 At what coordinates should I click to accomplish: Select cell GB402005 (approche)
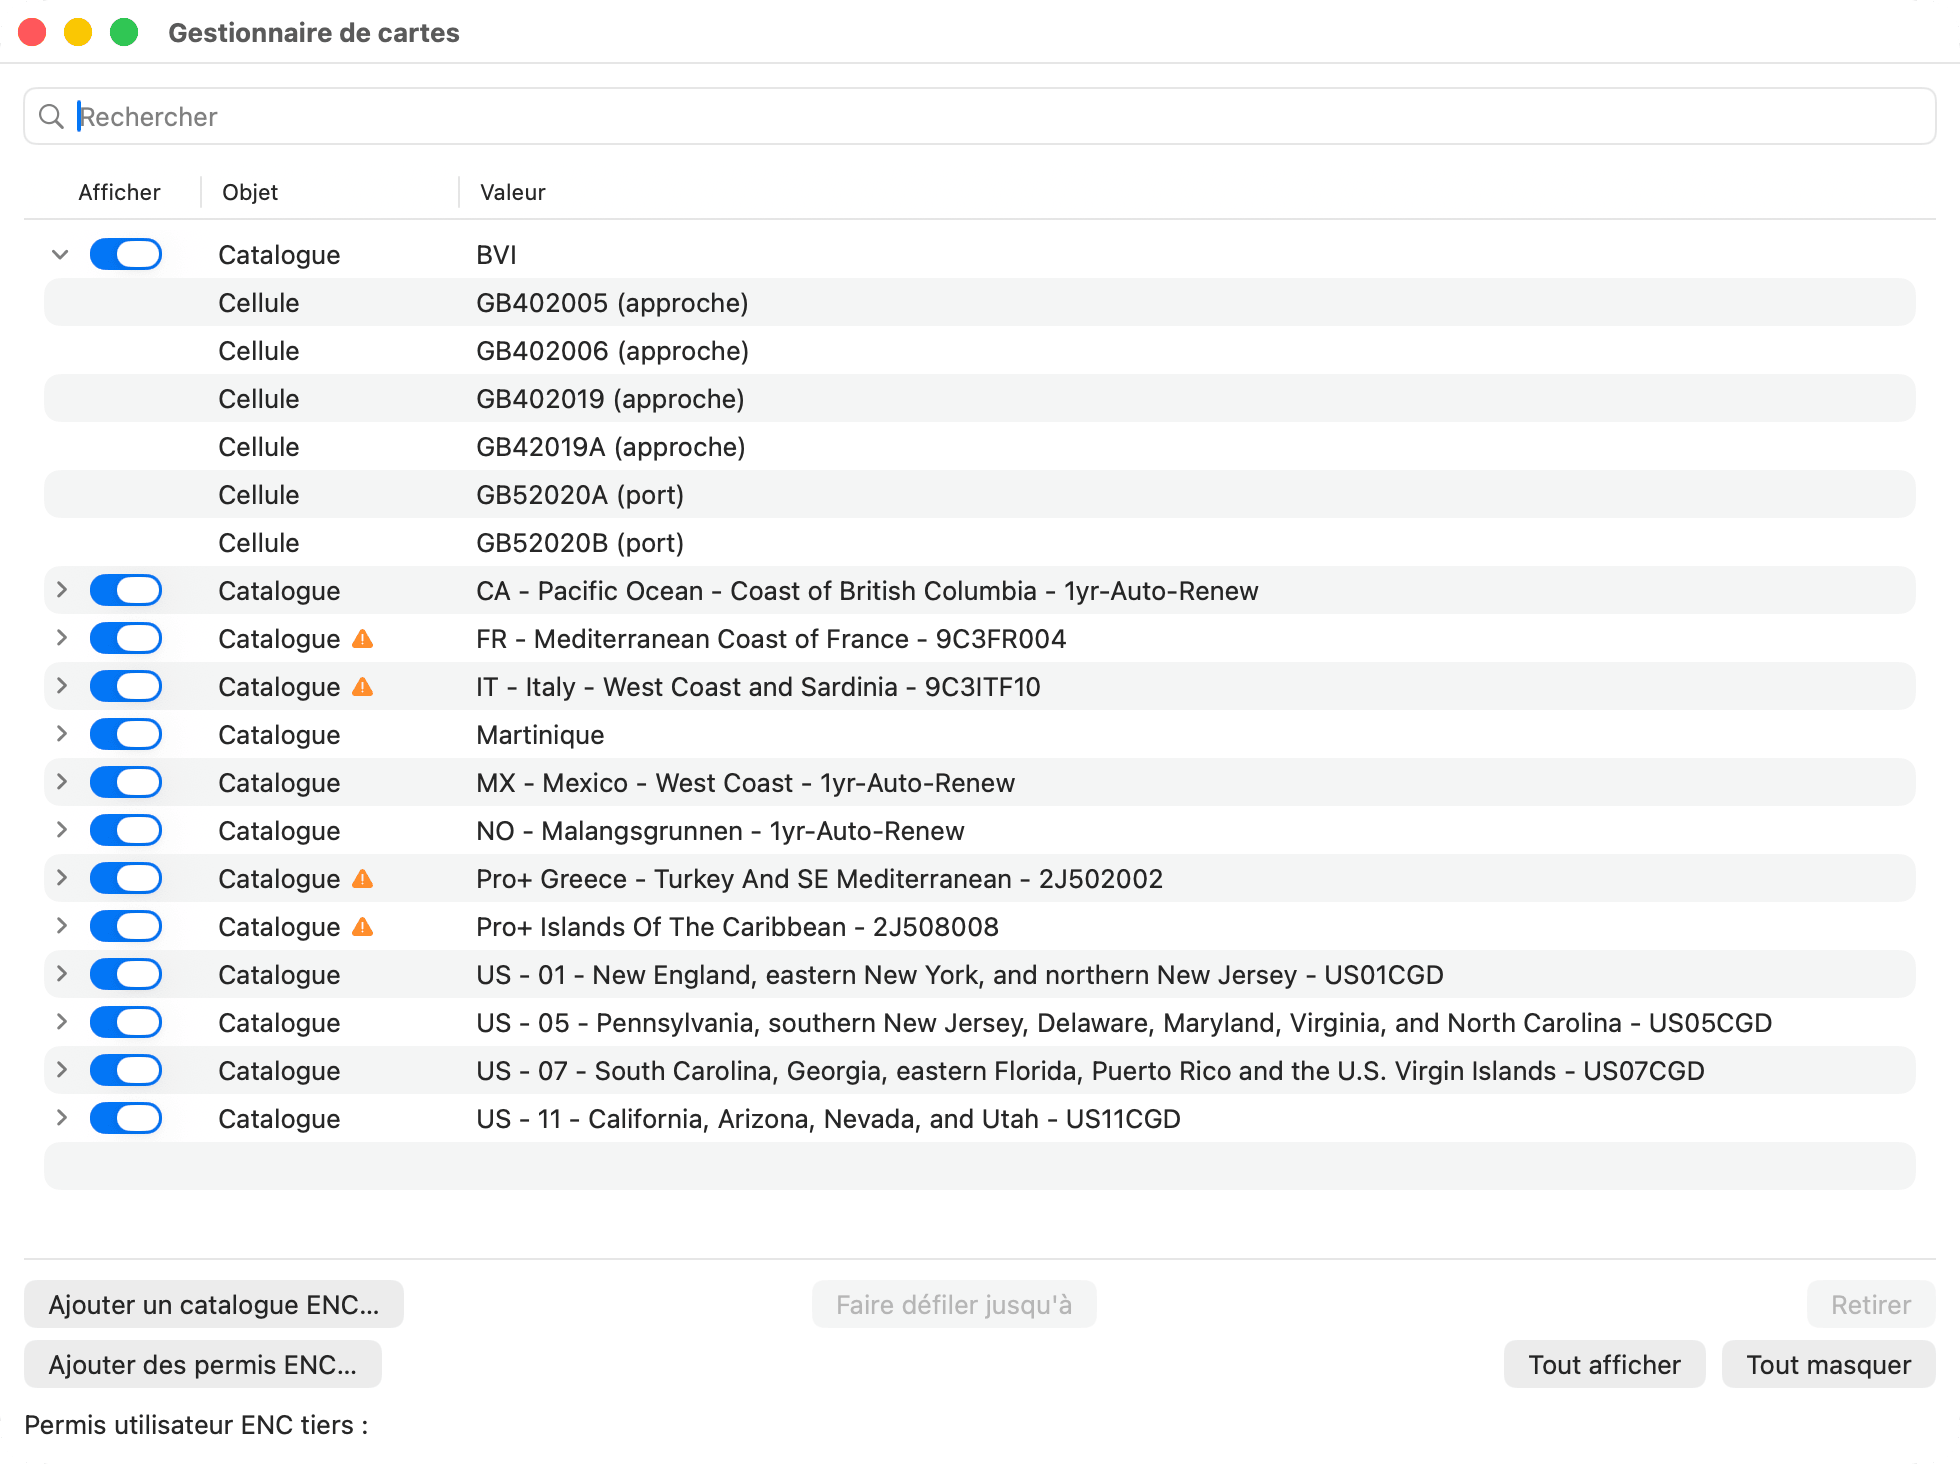pos(980,302)
